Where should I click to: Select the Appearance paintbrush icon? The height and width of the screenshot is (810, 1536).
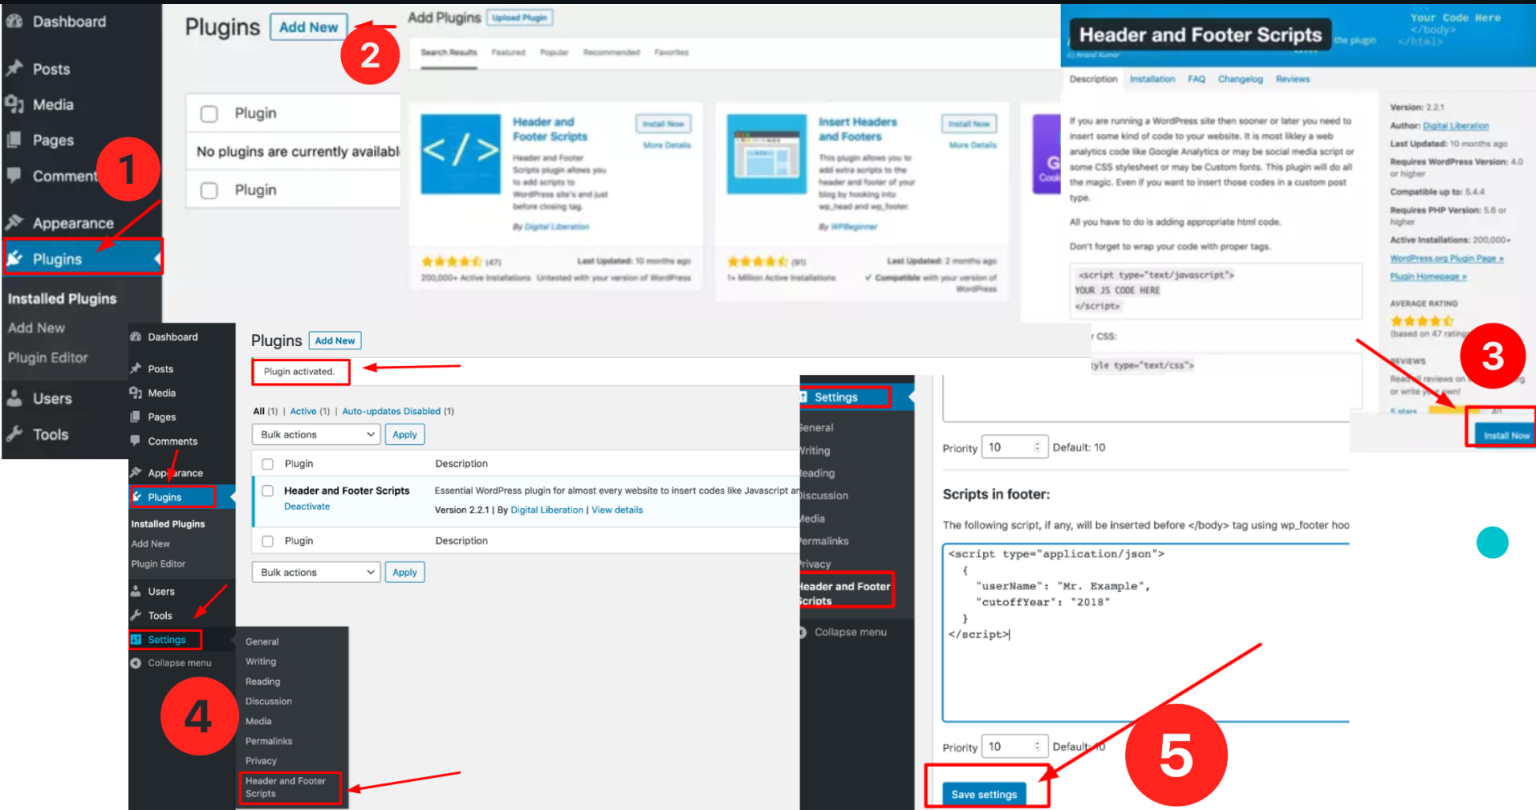15,222
